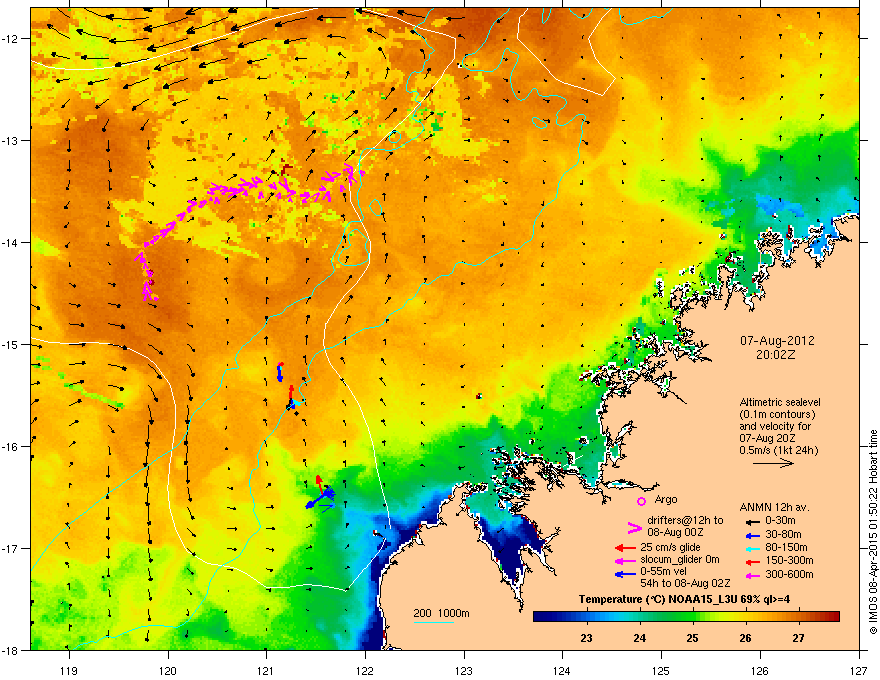Image resolution: width=880 pixels, height=680 pixels.
Task: Click the 25 value on temperature colorbar
Action: coord(692,638)
